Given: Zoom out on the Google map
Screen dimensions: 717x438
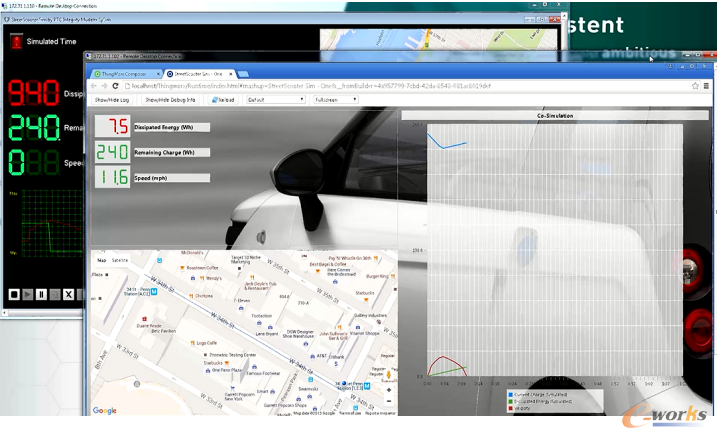Looking at the screenshot, I should pyautogui.click(x=389, y=401).
